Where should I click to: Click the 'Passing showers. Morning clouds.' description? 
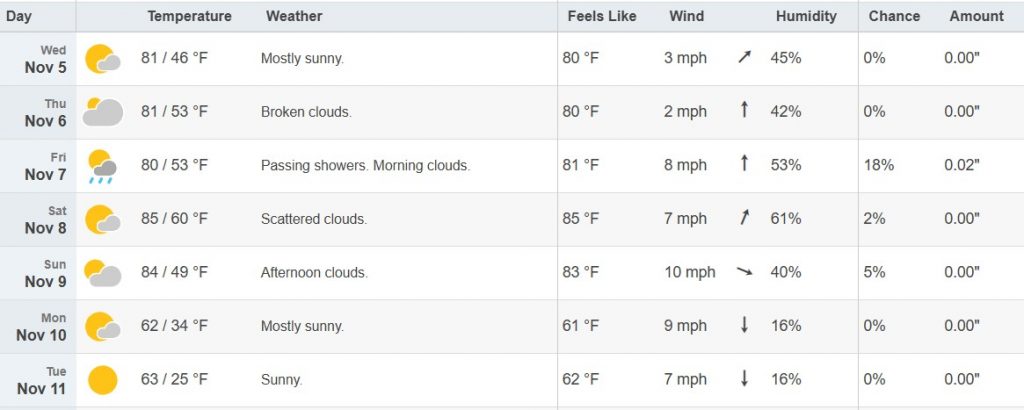pyautogui.click(x=365, y=165)
